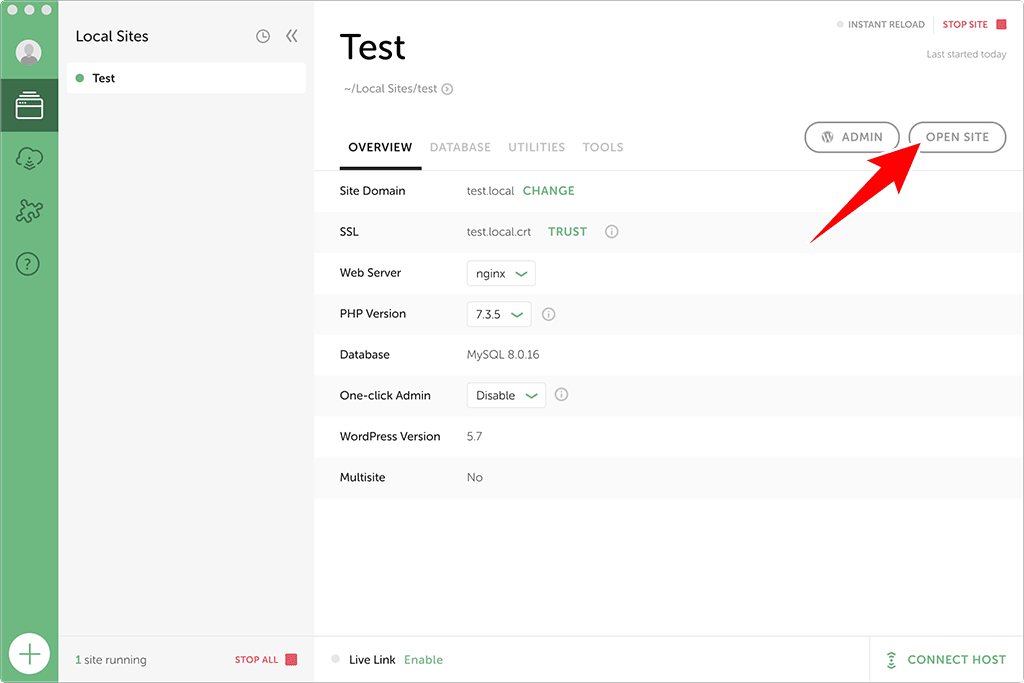Screen dimensions: 1024x683
Task: Click the test.local domain value
Action: 490,191
